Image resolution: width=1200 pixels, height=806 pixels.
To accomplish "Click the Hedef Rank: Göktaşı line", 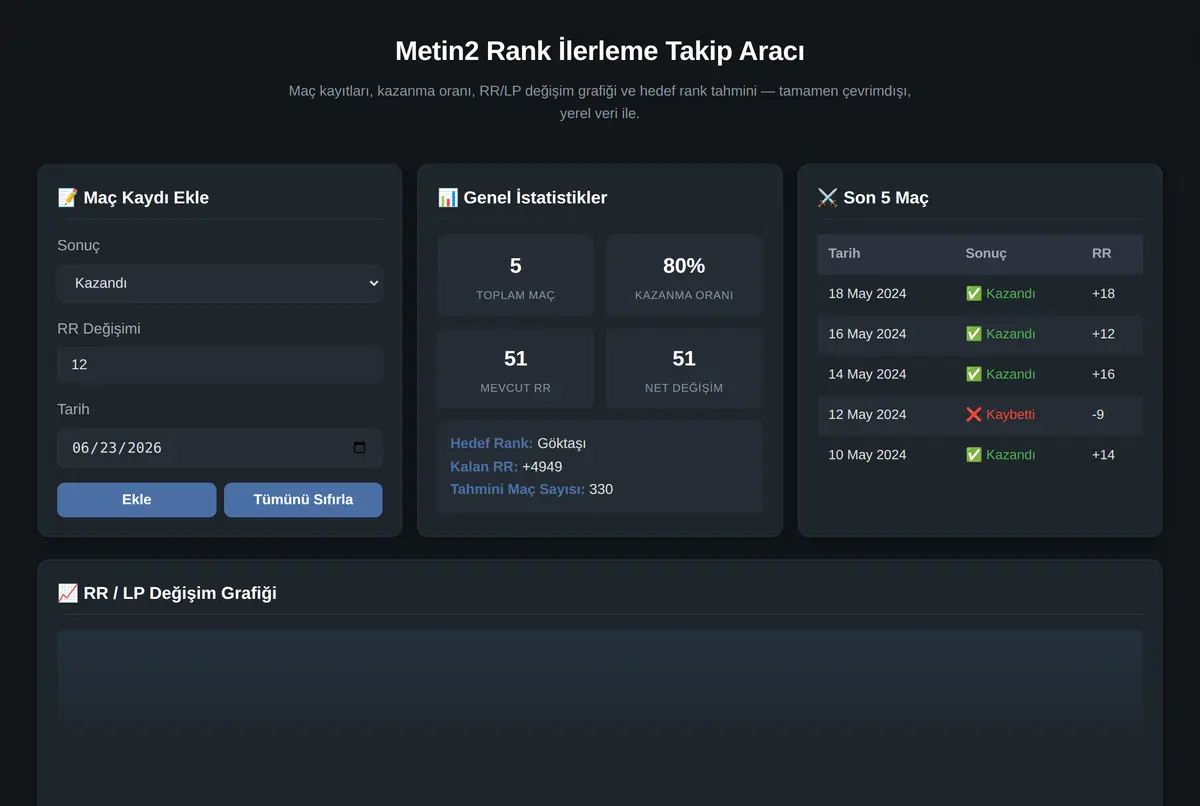I will 519,443.
